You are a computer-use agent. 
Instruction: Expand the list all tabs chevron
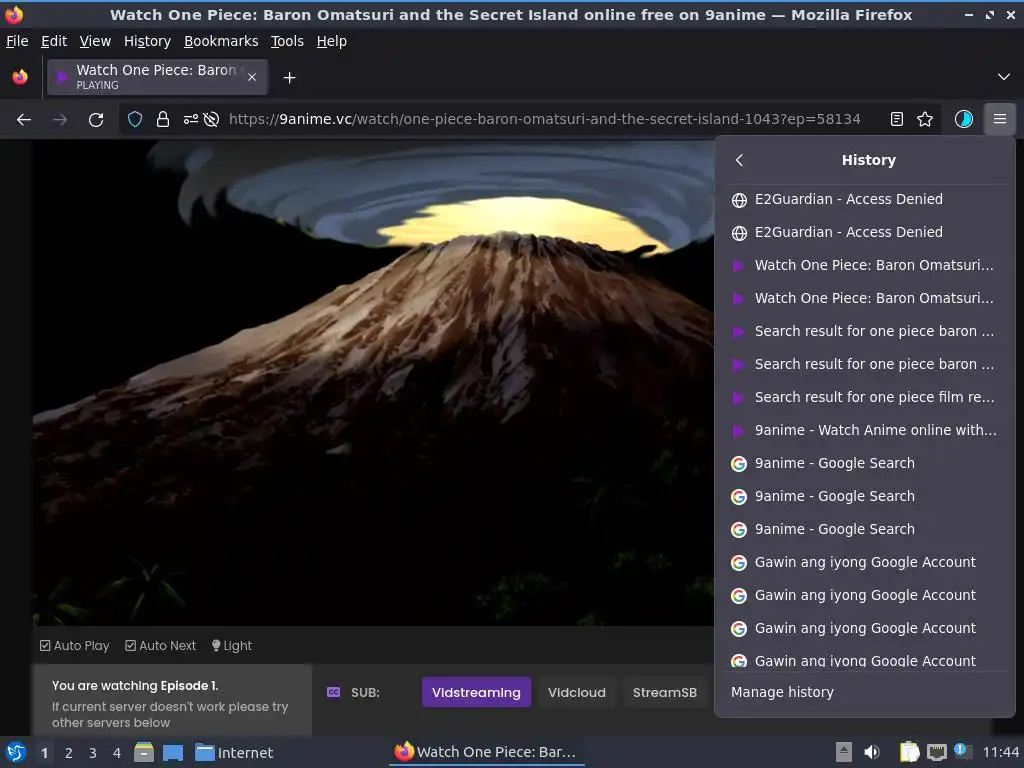(1004, 77)
